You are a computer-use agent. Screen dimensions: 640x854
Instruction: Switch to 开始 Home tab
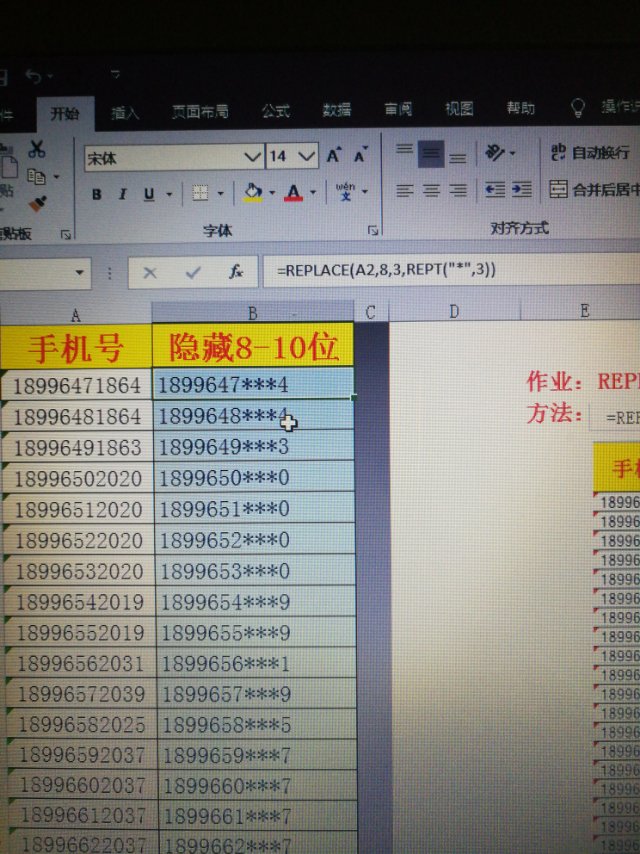click(65, 113)
